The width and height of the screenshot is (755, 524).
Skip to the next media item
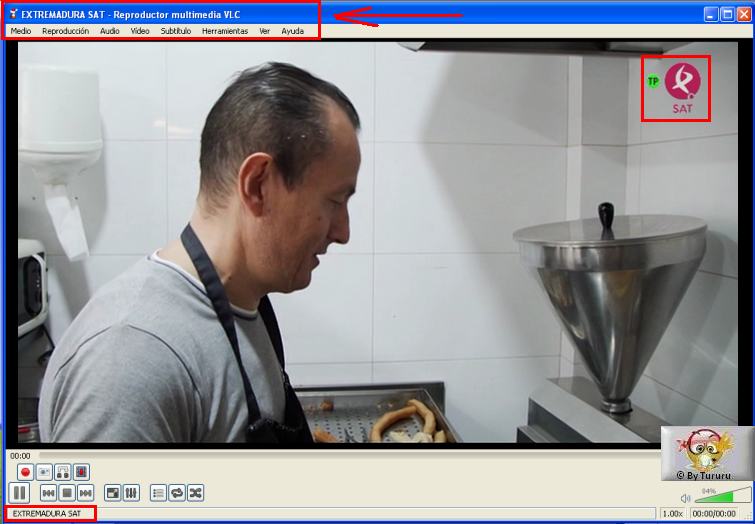click(86, 493)
